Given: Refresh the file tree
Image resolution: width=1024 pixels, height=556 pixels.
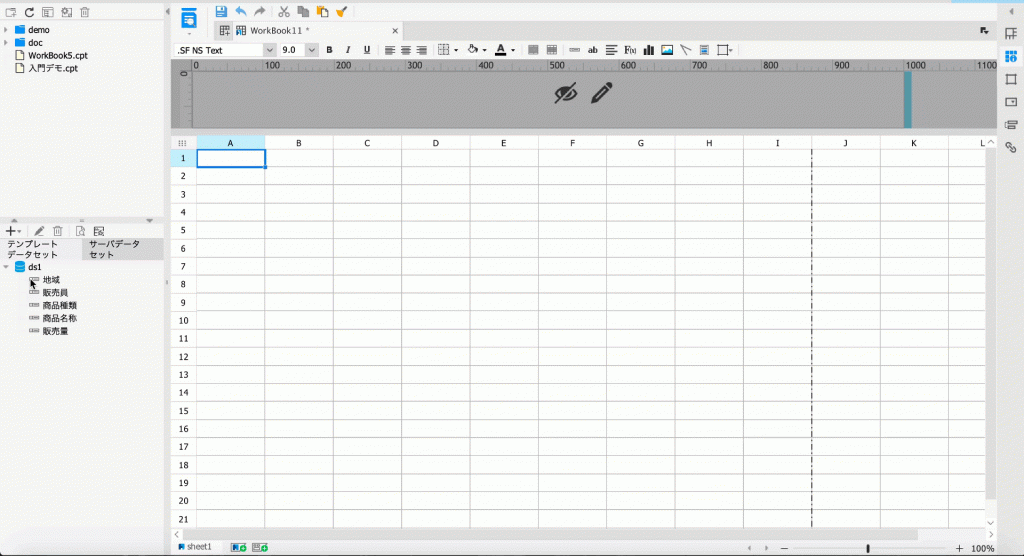Looking at the screenshot, I should (x=29, y=12).
